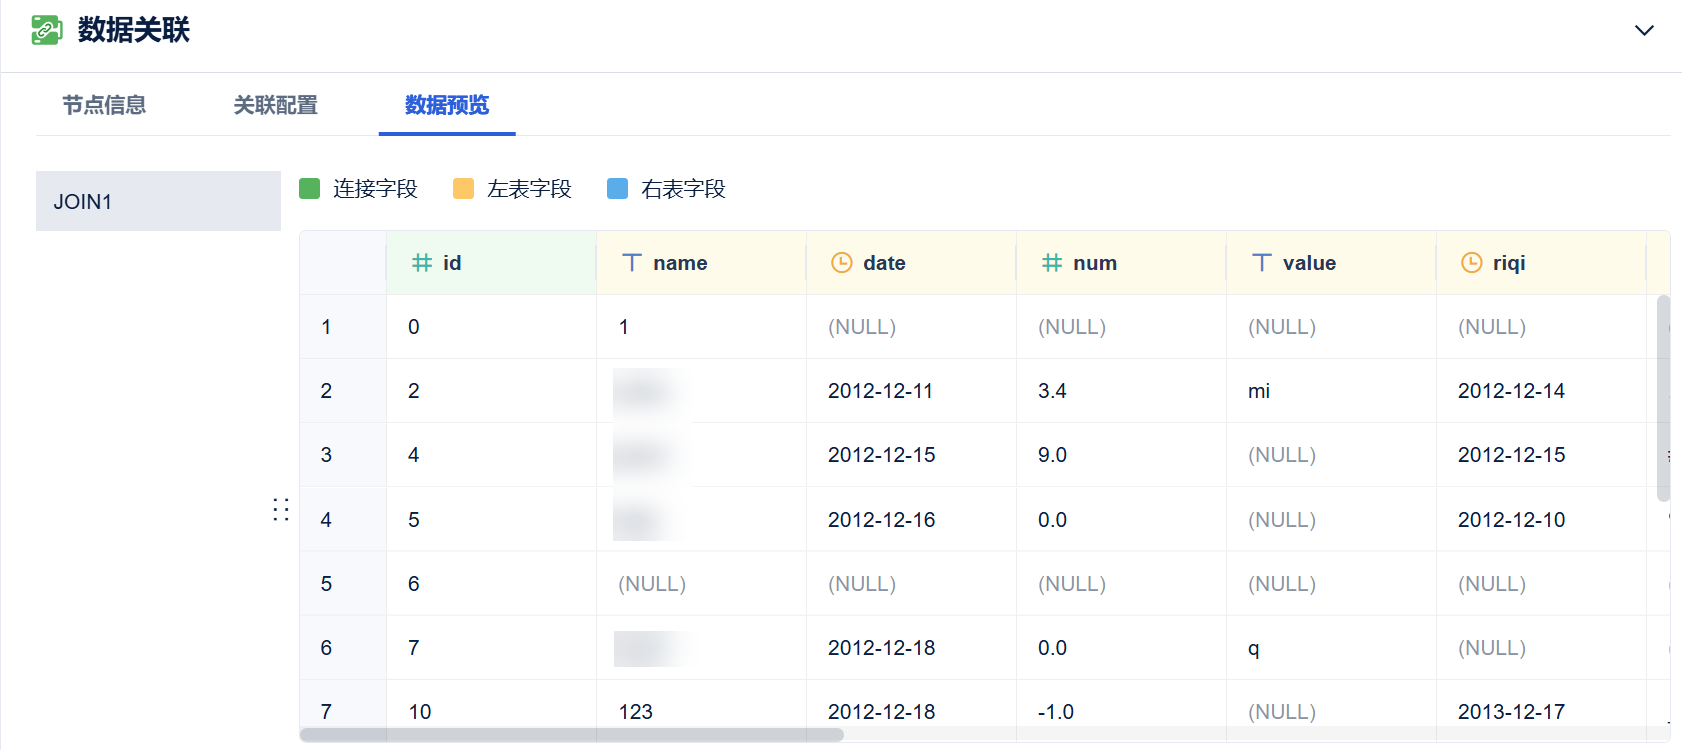Click the vertical scrollbar thumb

coord(1663,398)
